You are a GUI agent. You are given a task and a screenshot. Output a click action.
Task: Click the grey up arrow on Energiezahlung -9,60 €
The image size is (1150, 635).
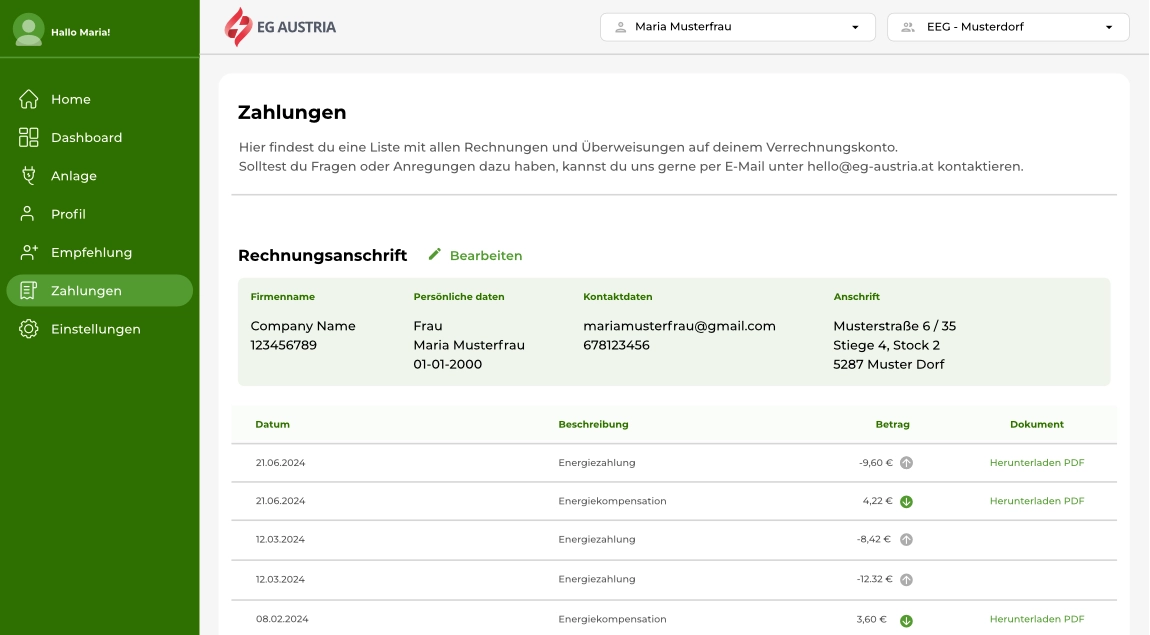905,462
